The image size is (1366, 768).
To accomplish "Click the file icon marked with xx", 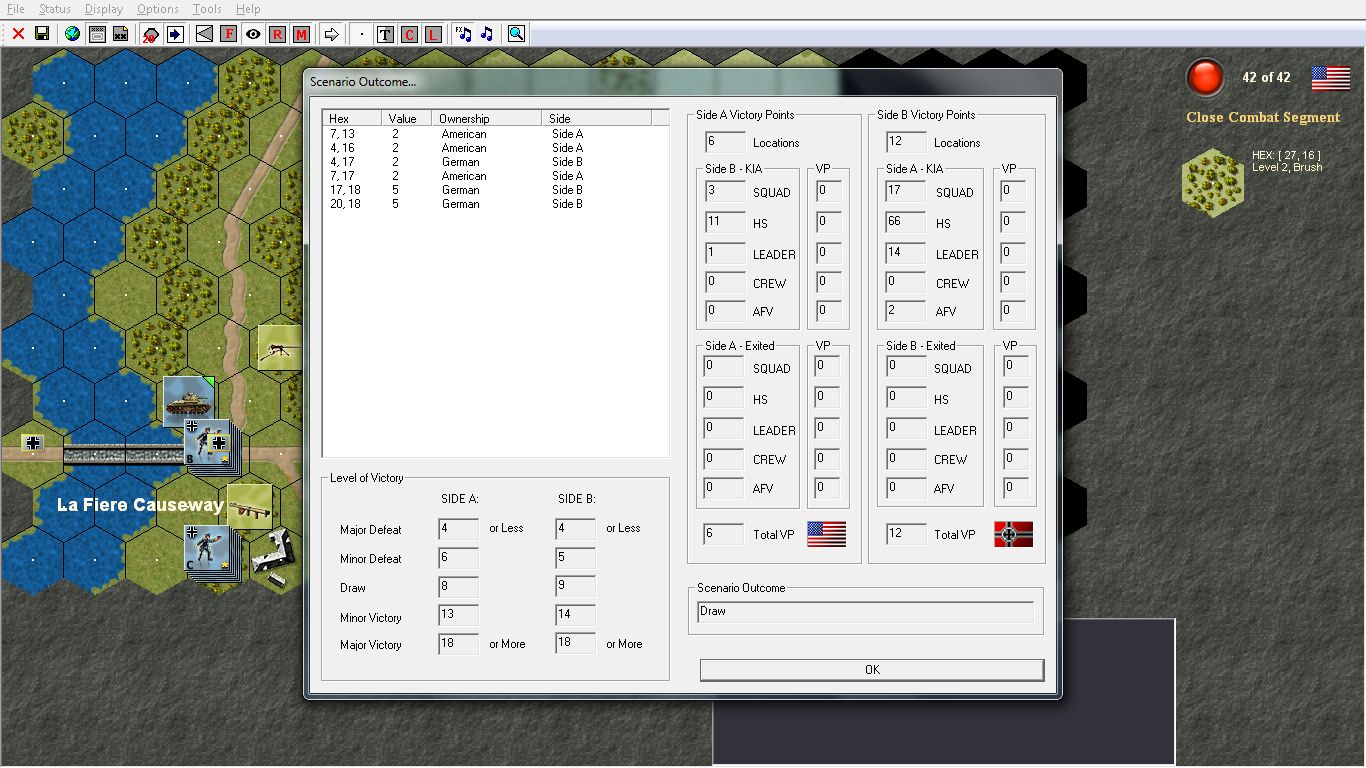I will 121,34.
